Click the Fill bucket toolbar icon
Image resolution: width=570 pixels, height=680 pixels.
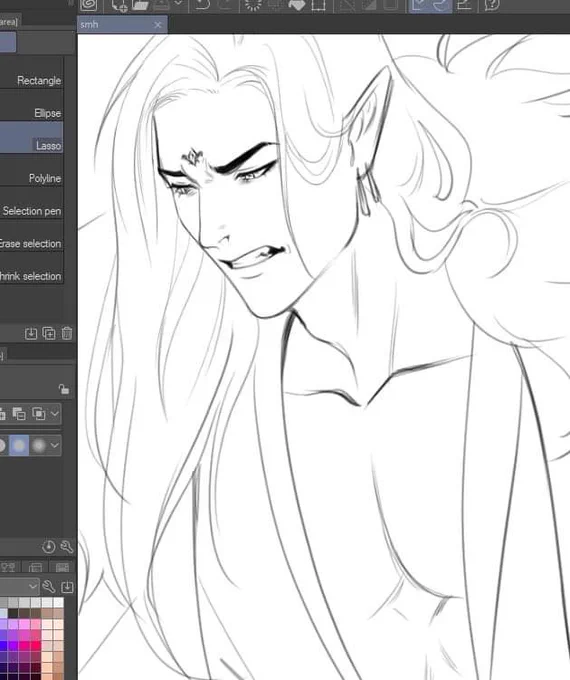tap(297, 5)
